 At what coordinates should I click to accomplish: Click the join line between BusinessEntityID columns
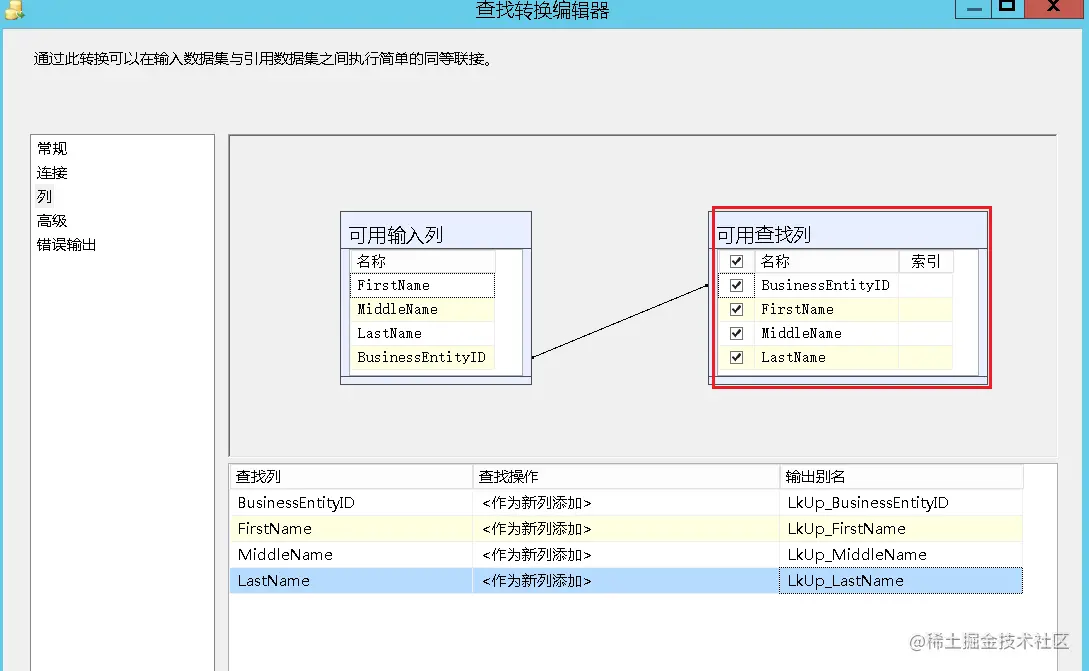coord(620,321)
